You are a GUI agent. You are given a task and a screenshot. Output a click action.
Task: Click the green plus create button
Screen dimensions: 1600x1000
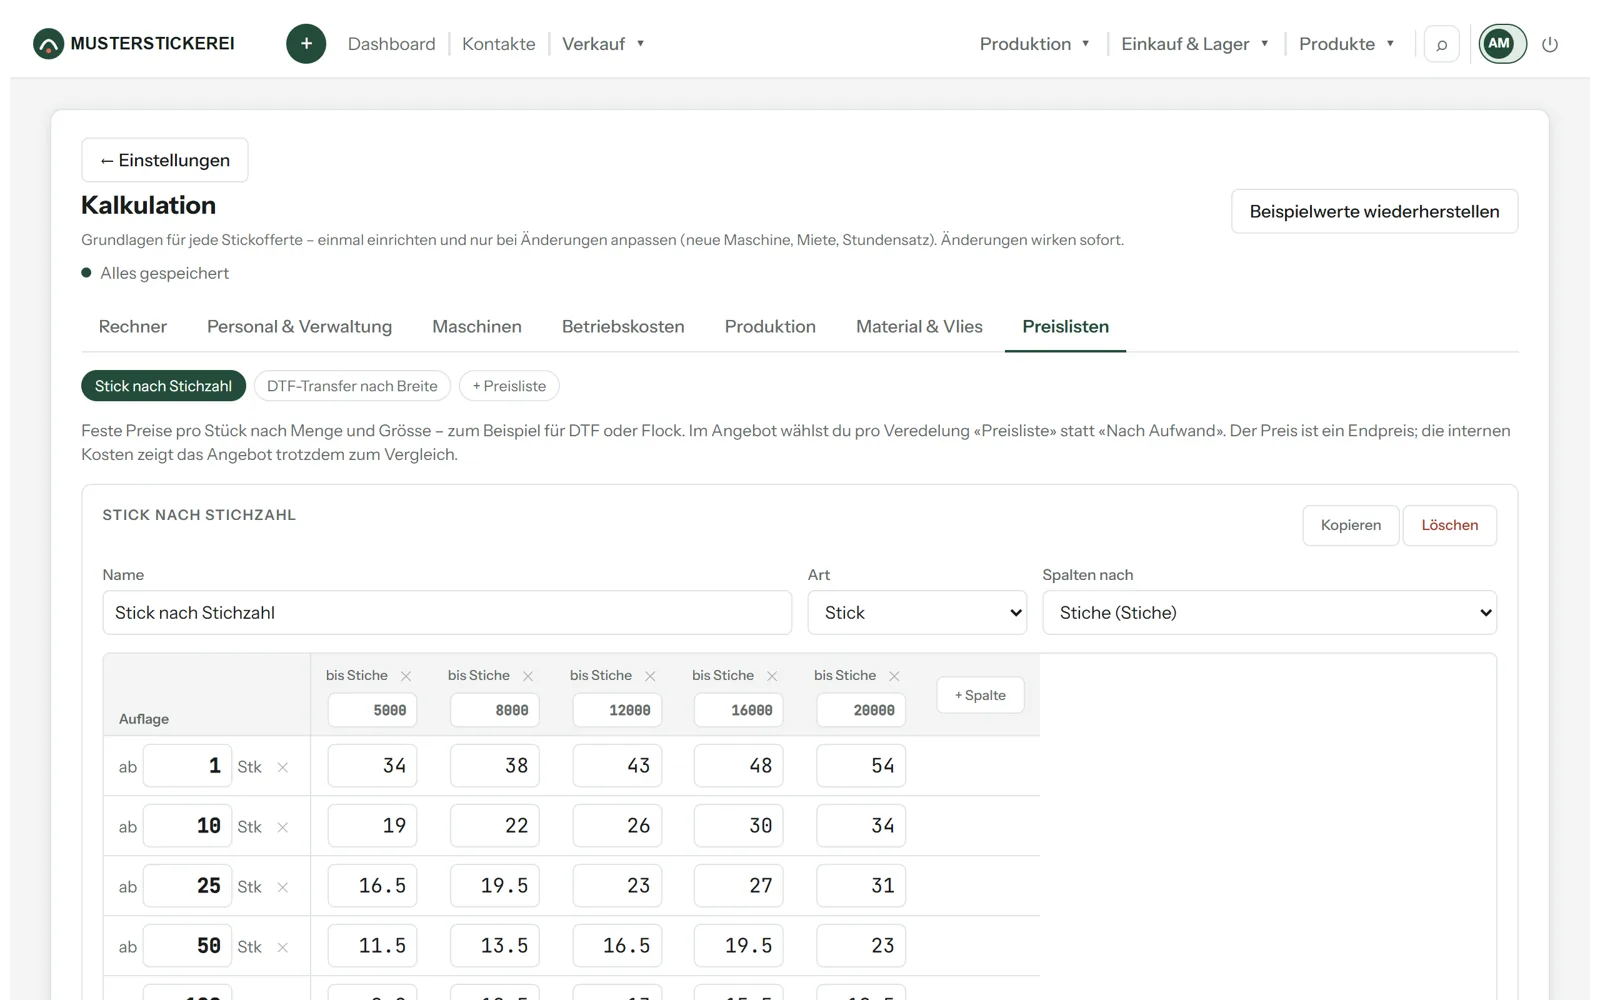pos(306,44)
